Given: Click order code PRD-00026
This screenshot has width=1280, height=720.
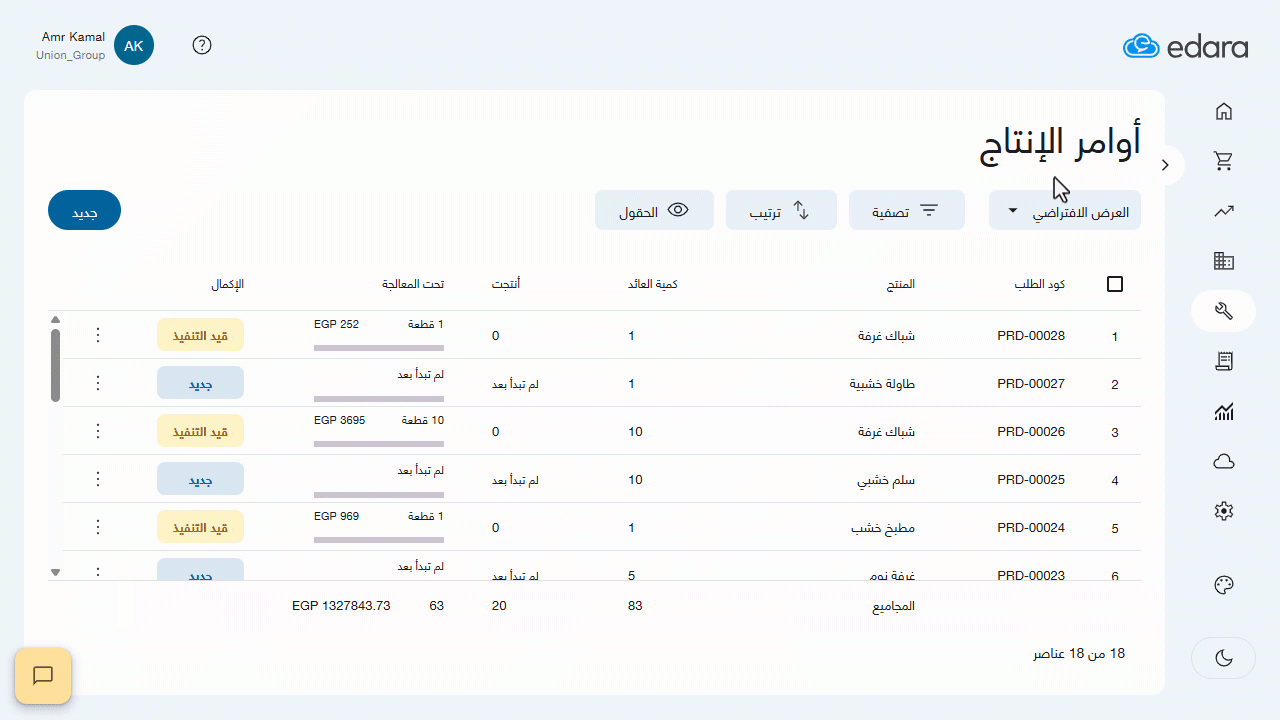Looking at the screenshot, I should [1031, 432].
